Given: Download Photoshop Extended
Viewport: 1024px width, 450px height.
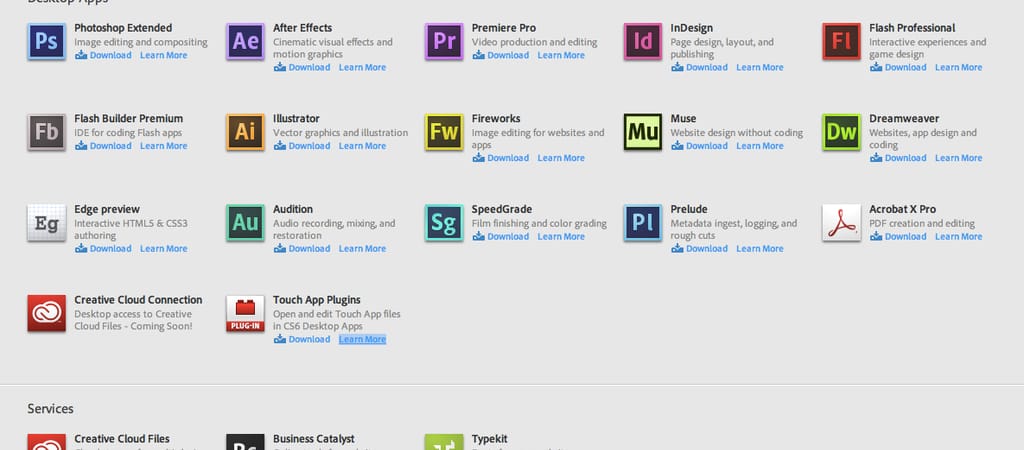Looking at the screenshot, I should point(104,55).
